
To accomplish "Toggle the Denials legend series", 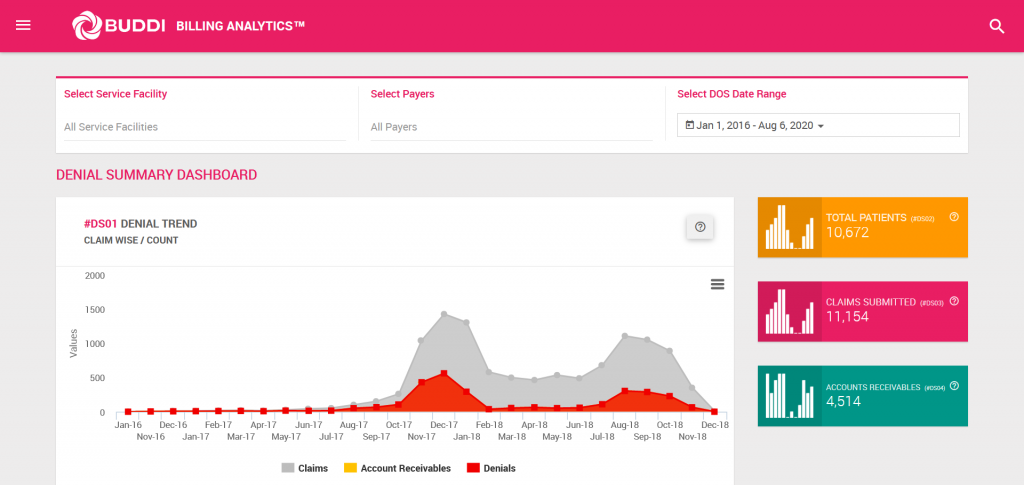I will 491,468.
